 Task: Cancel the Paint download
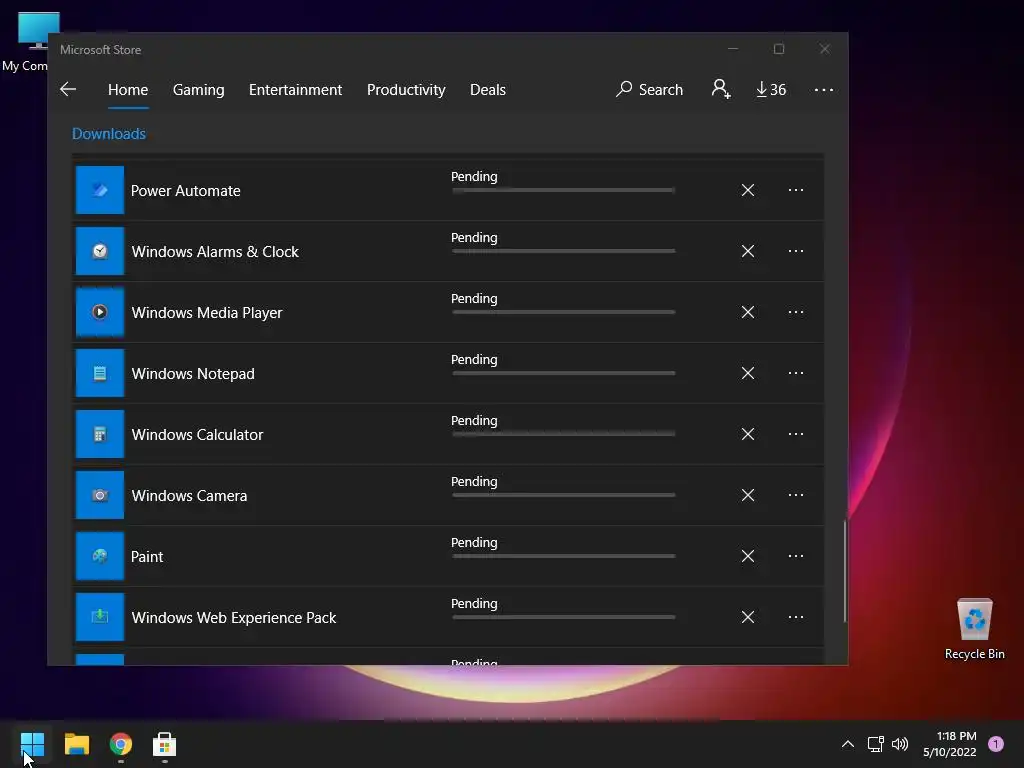click(748, 556)
